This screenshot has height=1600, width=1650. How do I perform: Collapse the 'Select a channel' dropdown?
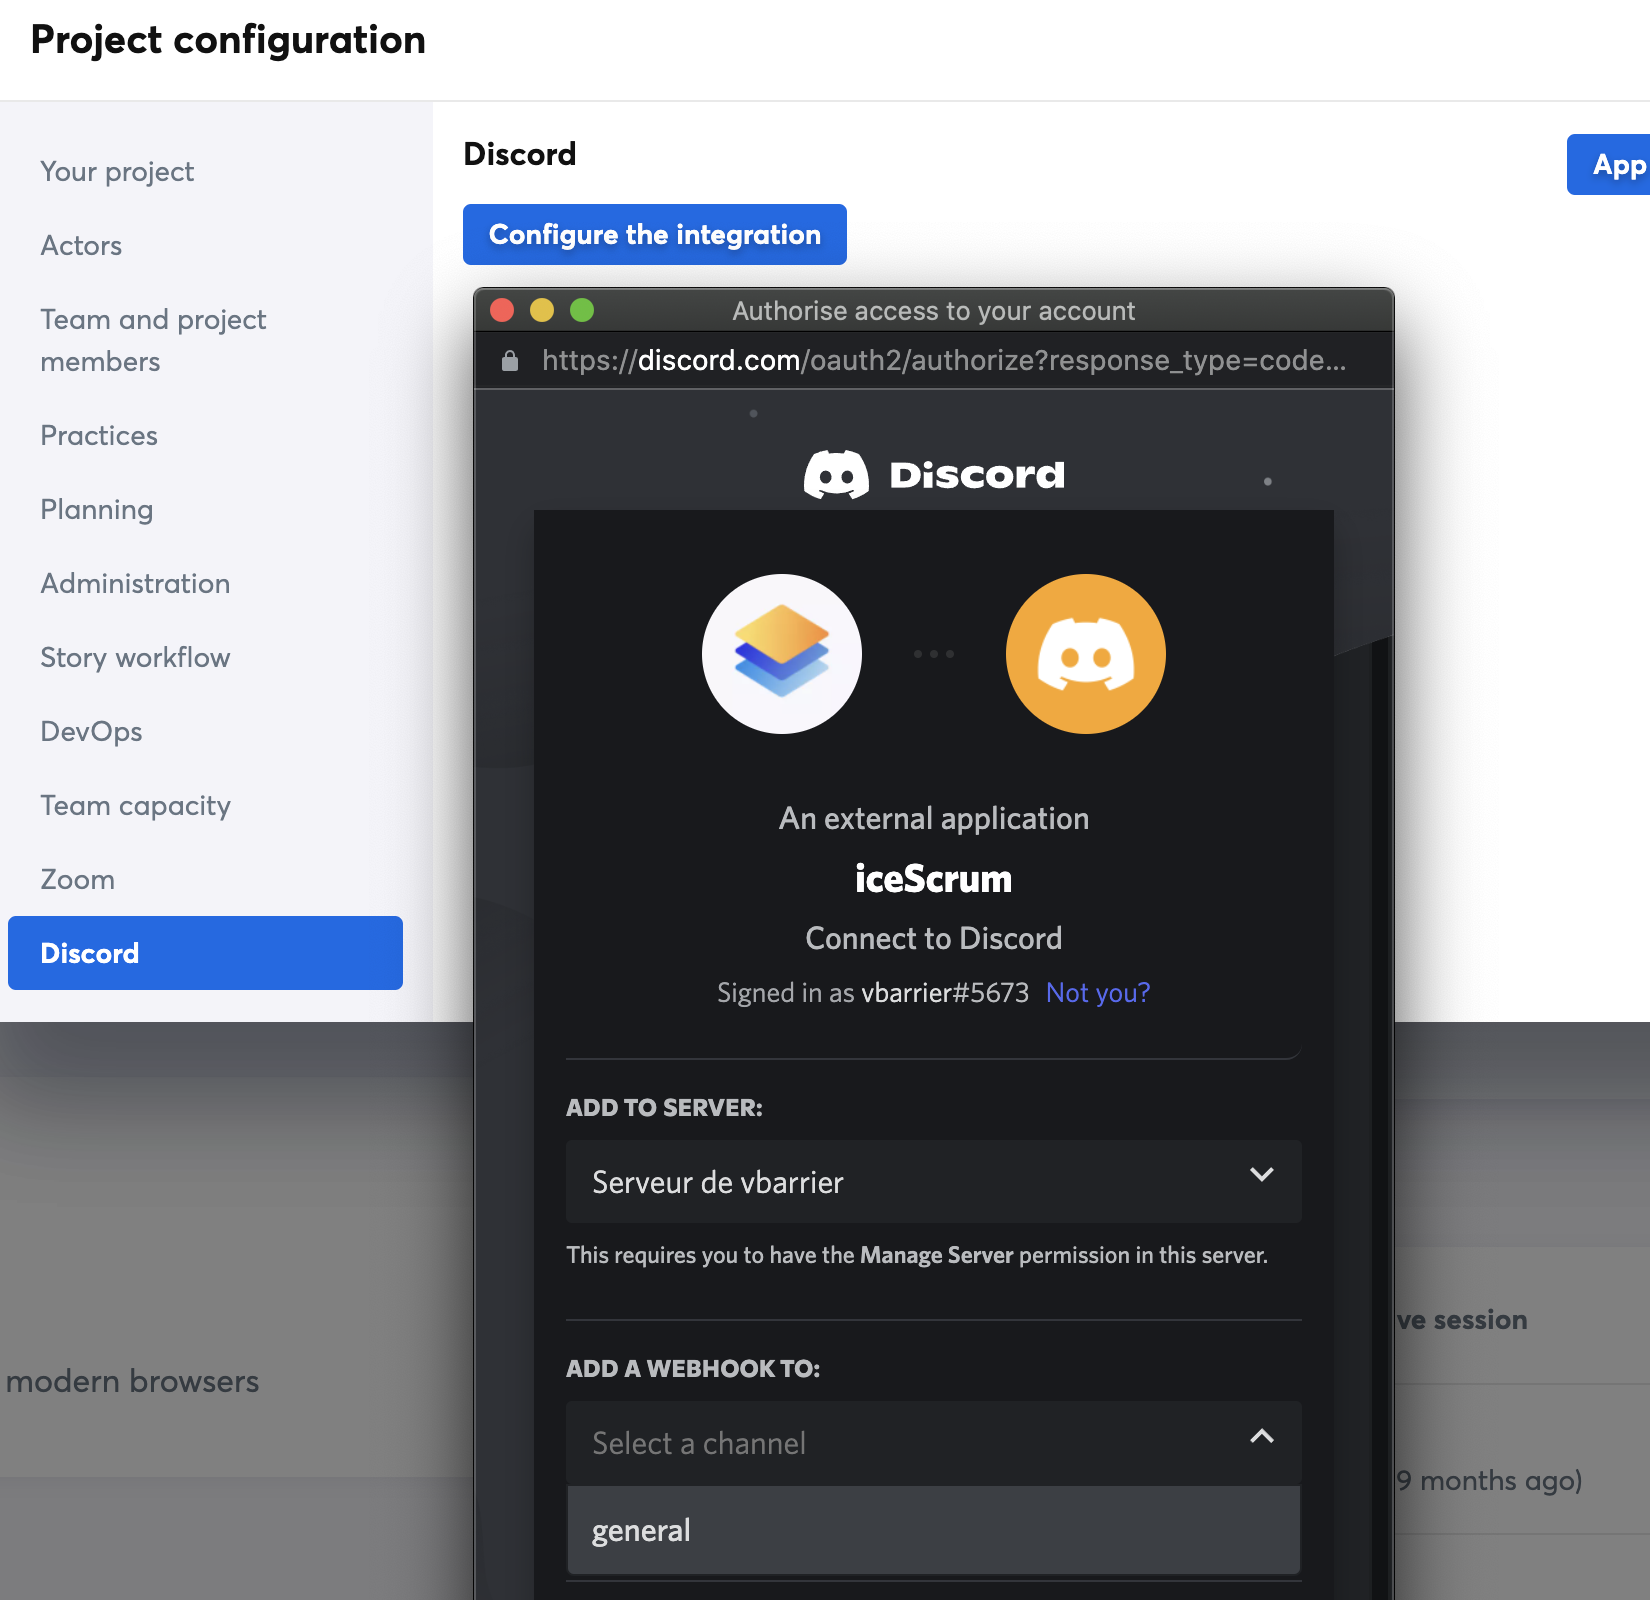[1262, 1442]
